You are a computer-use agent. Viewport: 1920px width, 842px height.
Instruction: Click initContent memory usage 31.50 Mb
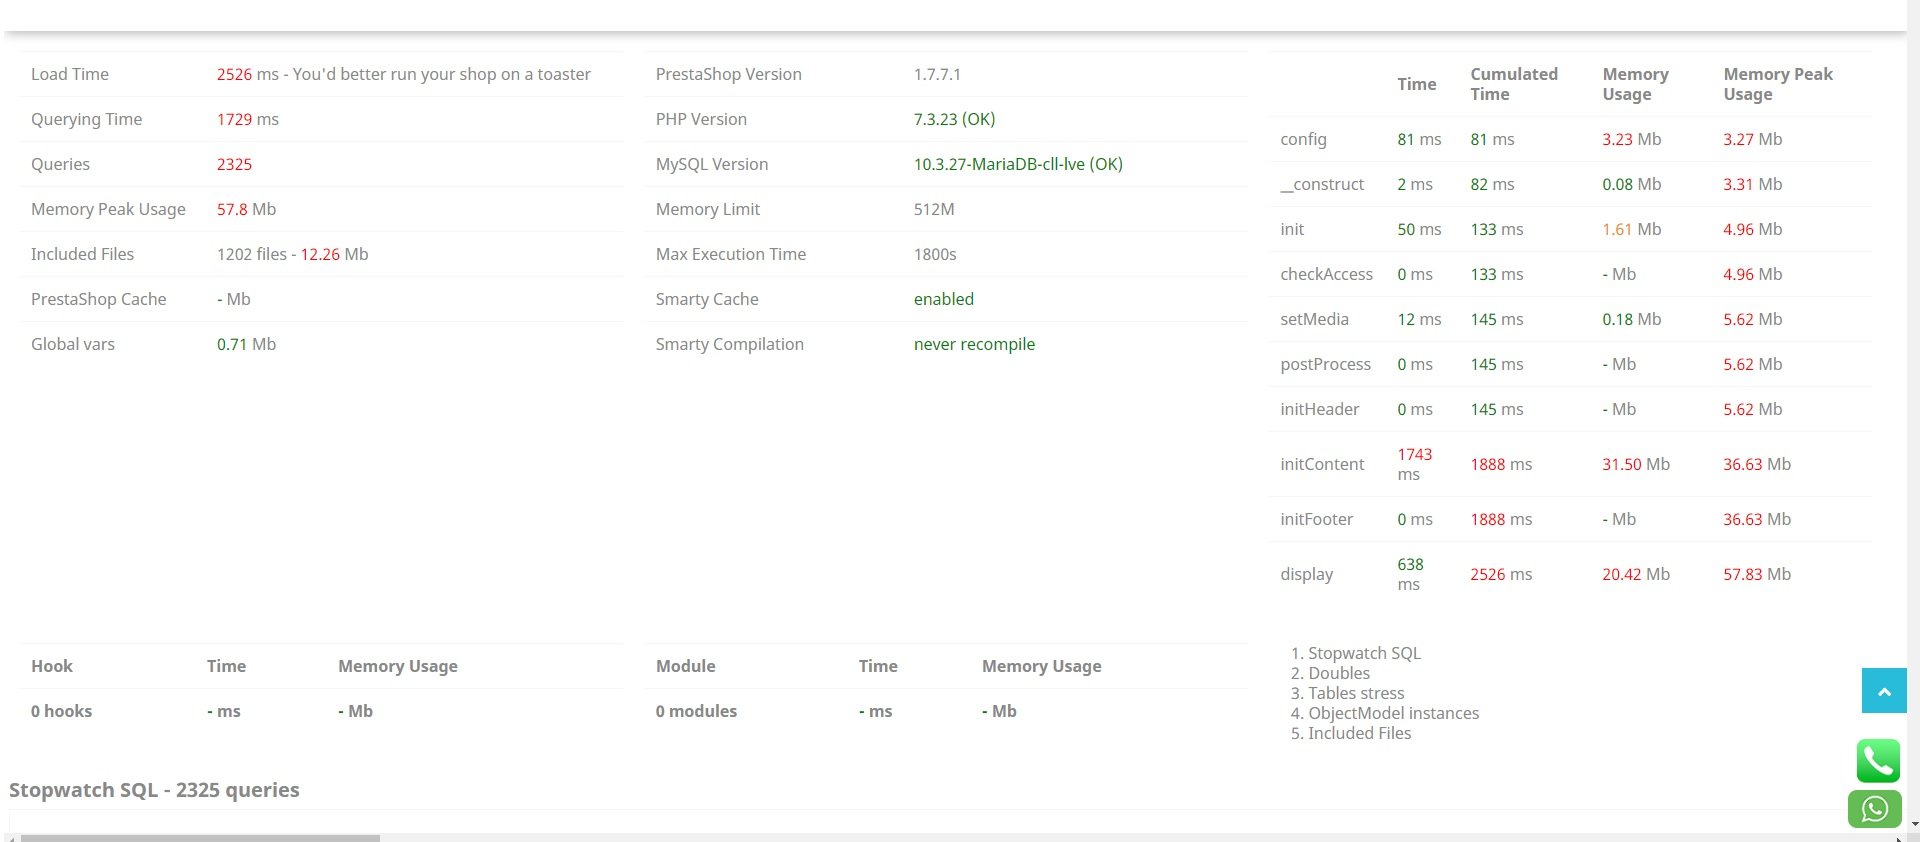pos(1636,464)
